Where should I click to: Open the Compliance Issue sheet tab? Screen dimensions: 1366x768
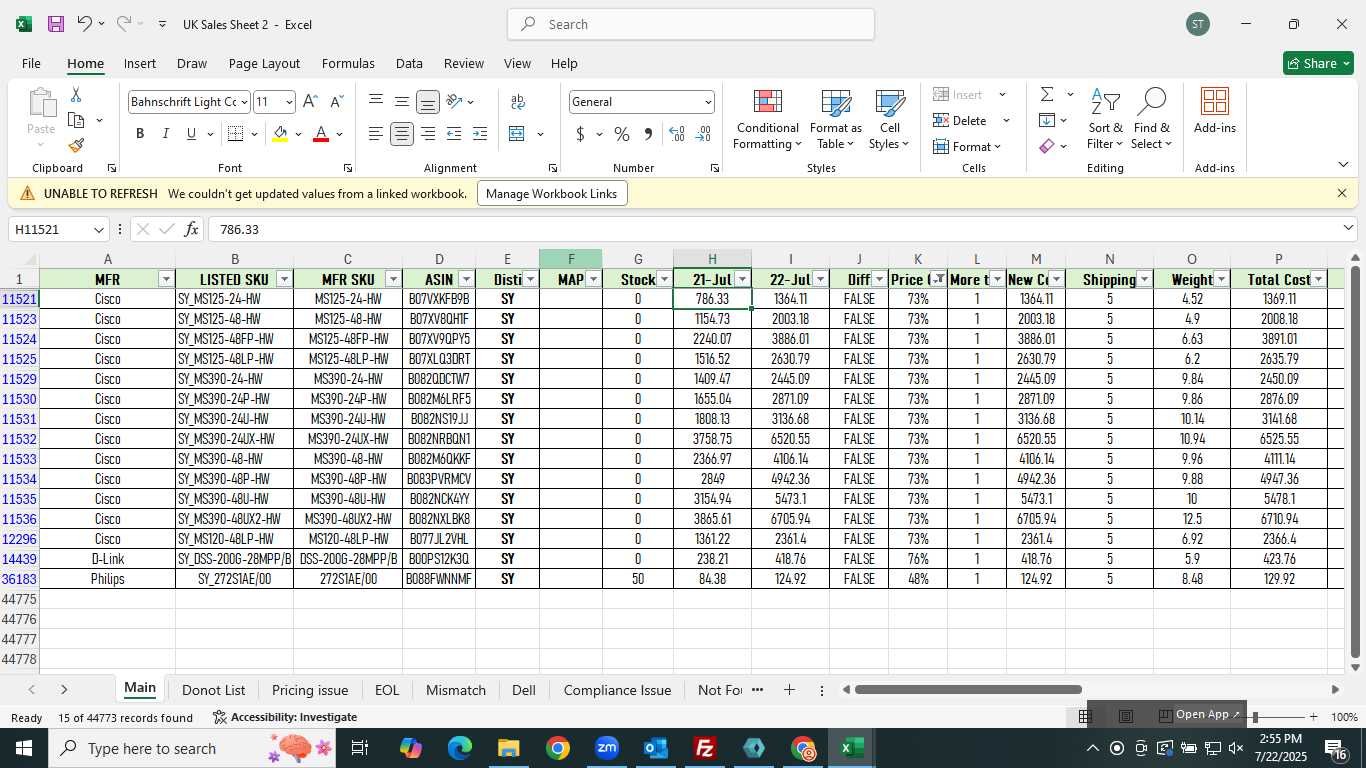617,690
